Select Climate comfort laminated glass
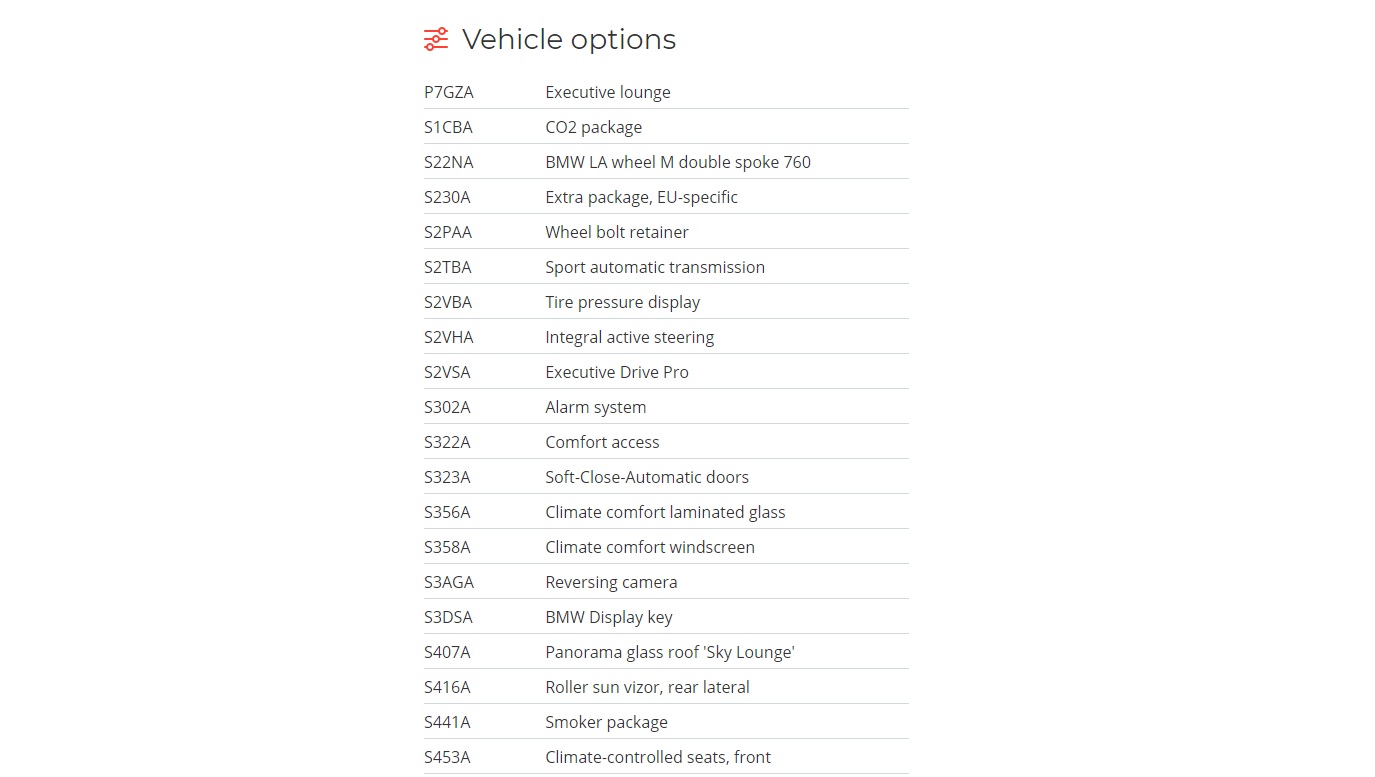 665,512
